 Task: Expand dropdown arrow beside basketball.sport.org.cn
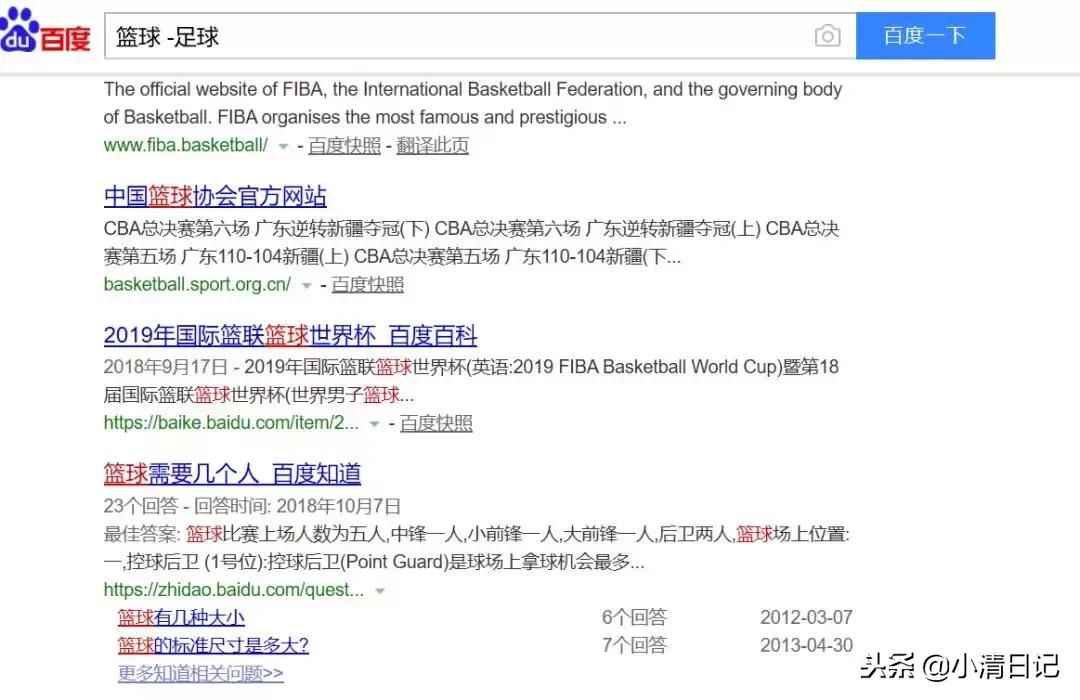point(308,285)
